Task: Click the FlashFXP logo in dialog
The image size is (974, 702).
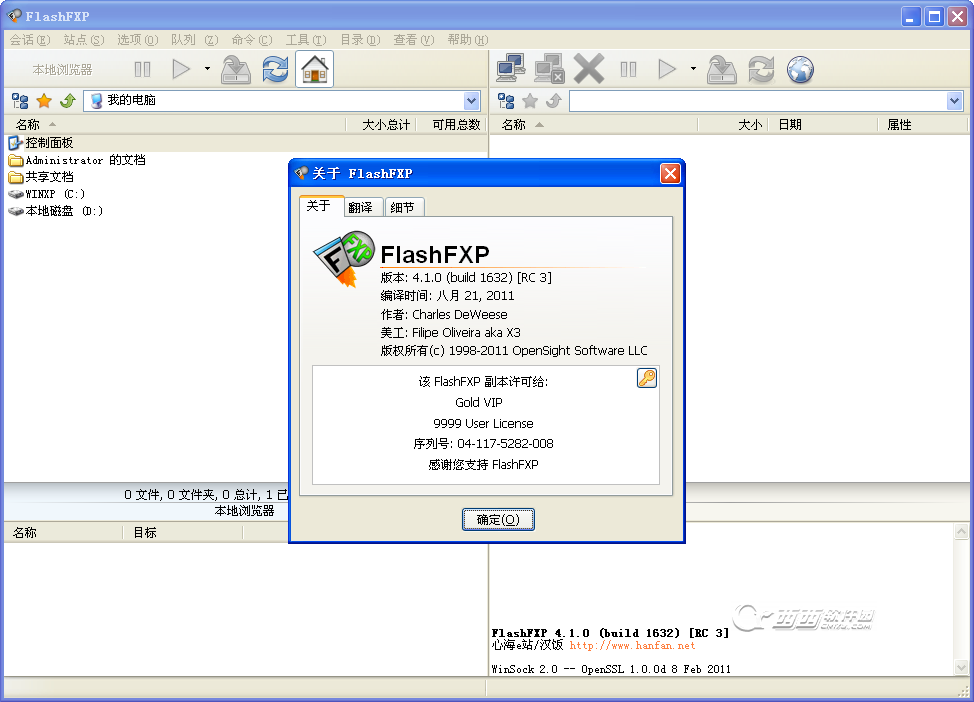Action: click(344, 259)
